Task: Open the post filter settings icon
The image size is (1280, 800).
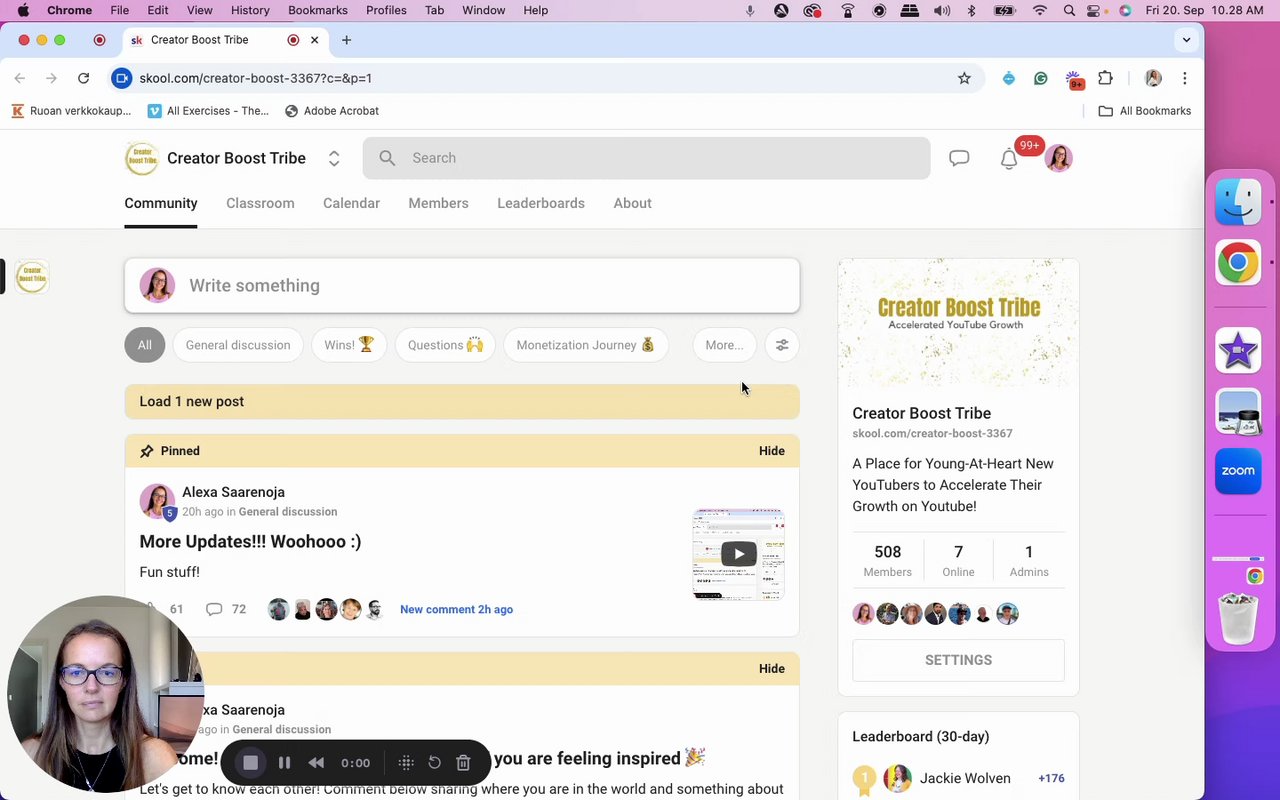Action: tap(782, 345)
